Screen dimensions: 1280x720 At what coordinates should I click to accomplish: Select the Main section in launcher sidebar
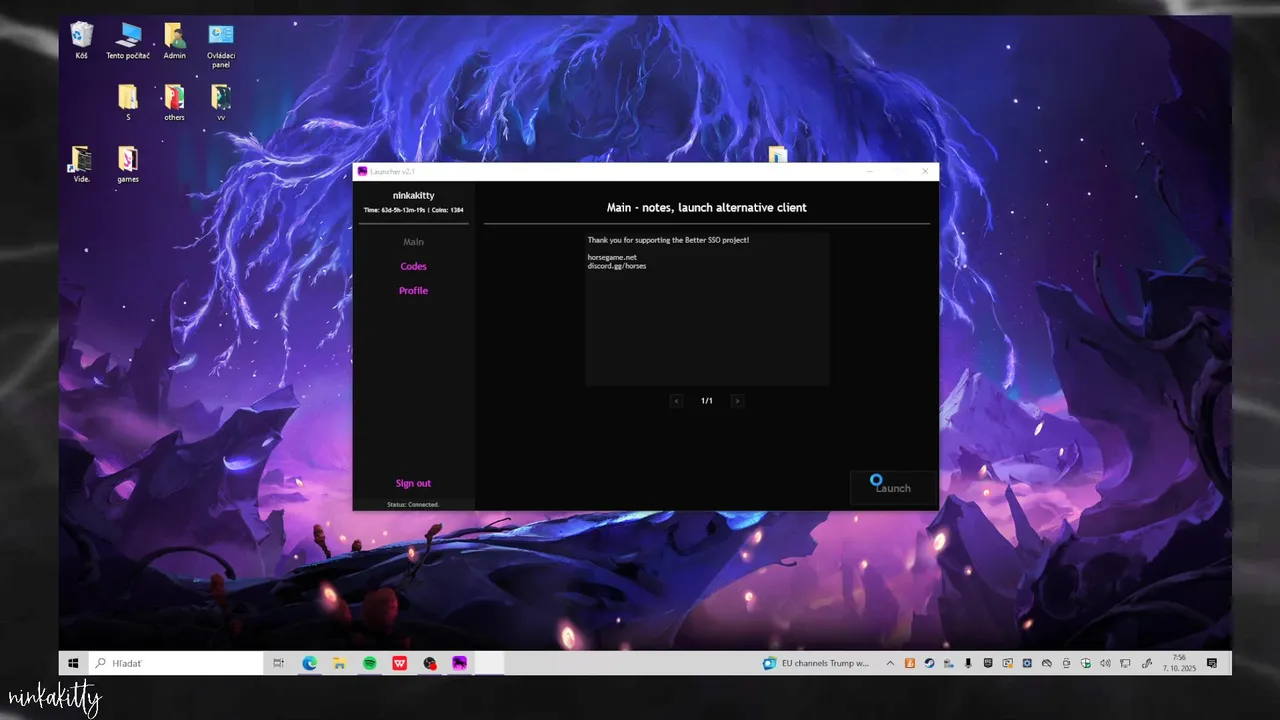click(x=413, y=242)
